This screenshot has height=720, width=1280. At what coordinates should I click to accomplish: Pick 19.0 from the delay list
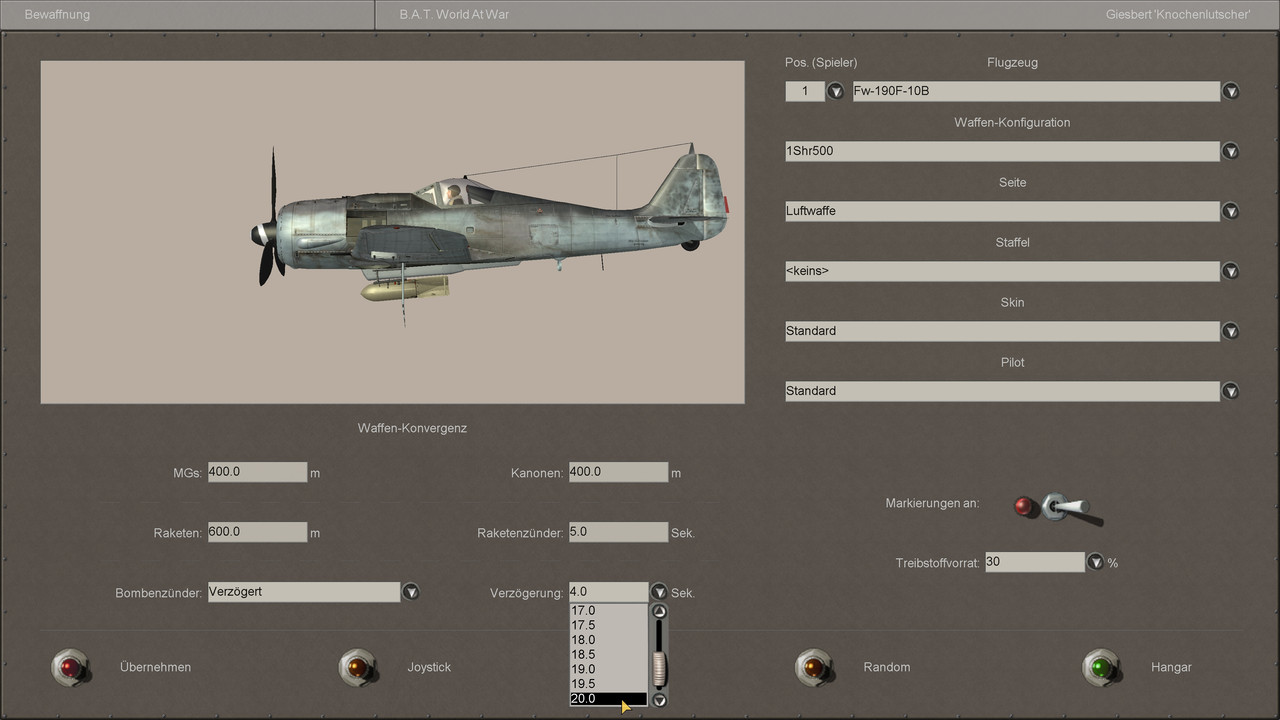609,669
